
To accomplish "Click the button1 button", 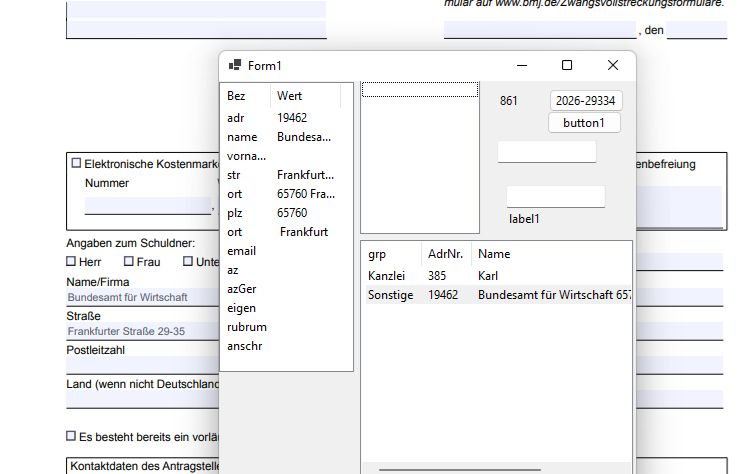I will (584, 123).
